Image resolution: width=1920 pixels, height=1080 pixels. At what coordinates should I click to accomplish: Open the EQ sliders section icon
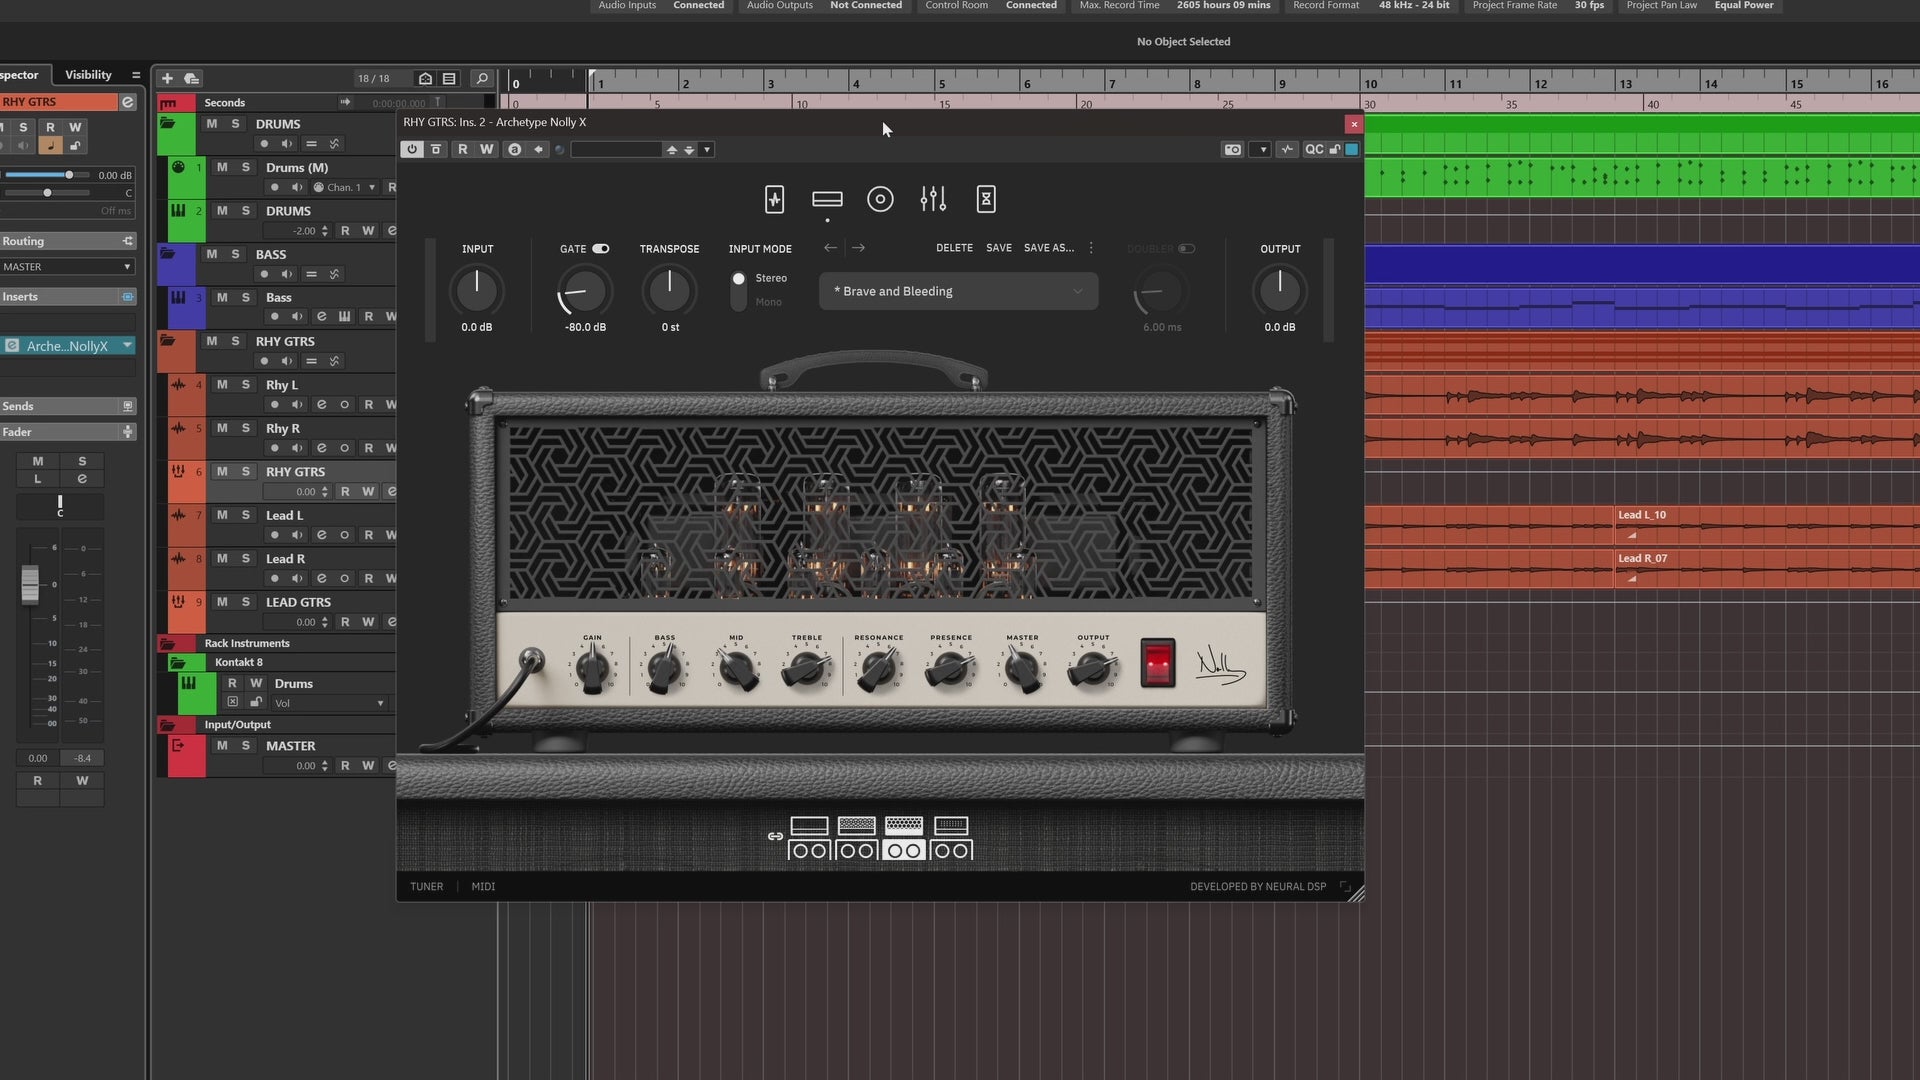click(x=933, y=199)
